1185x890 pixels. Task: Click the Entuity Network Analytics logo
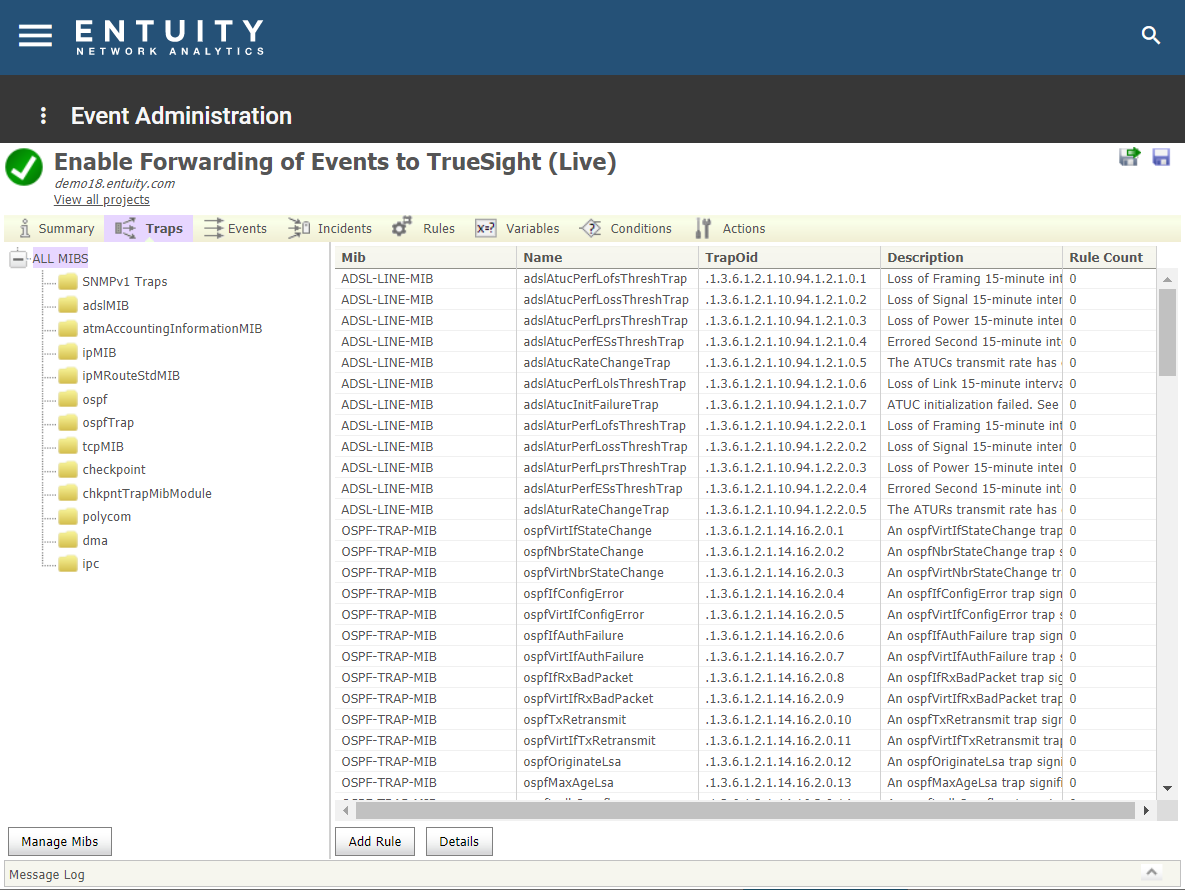[x=170, y=37]
